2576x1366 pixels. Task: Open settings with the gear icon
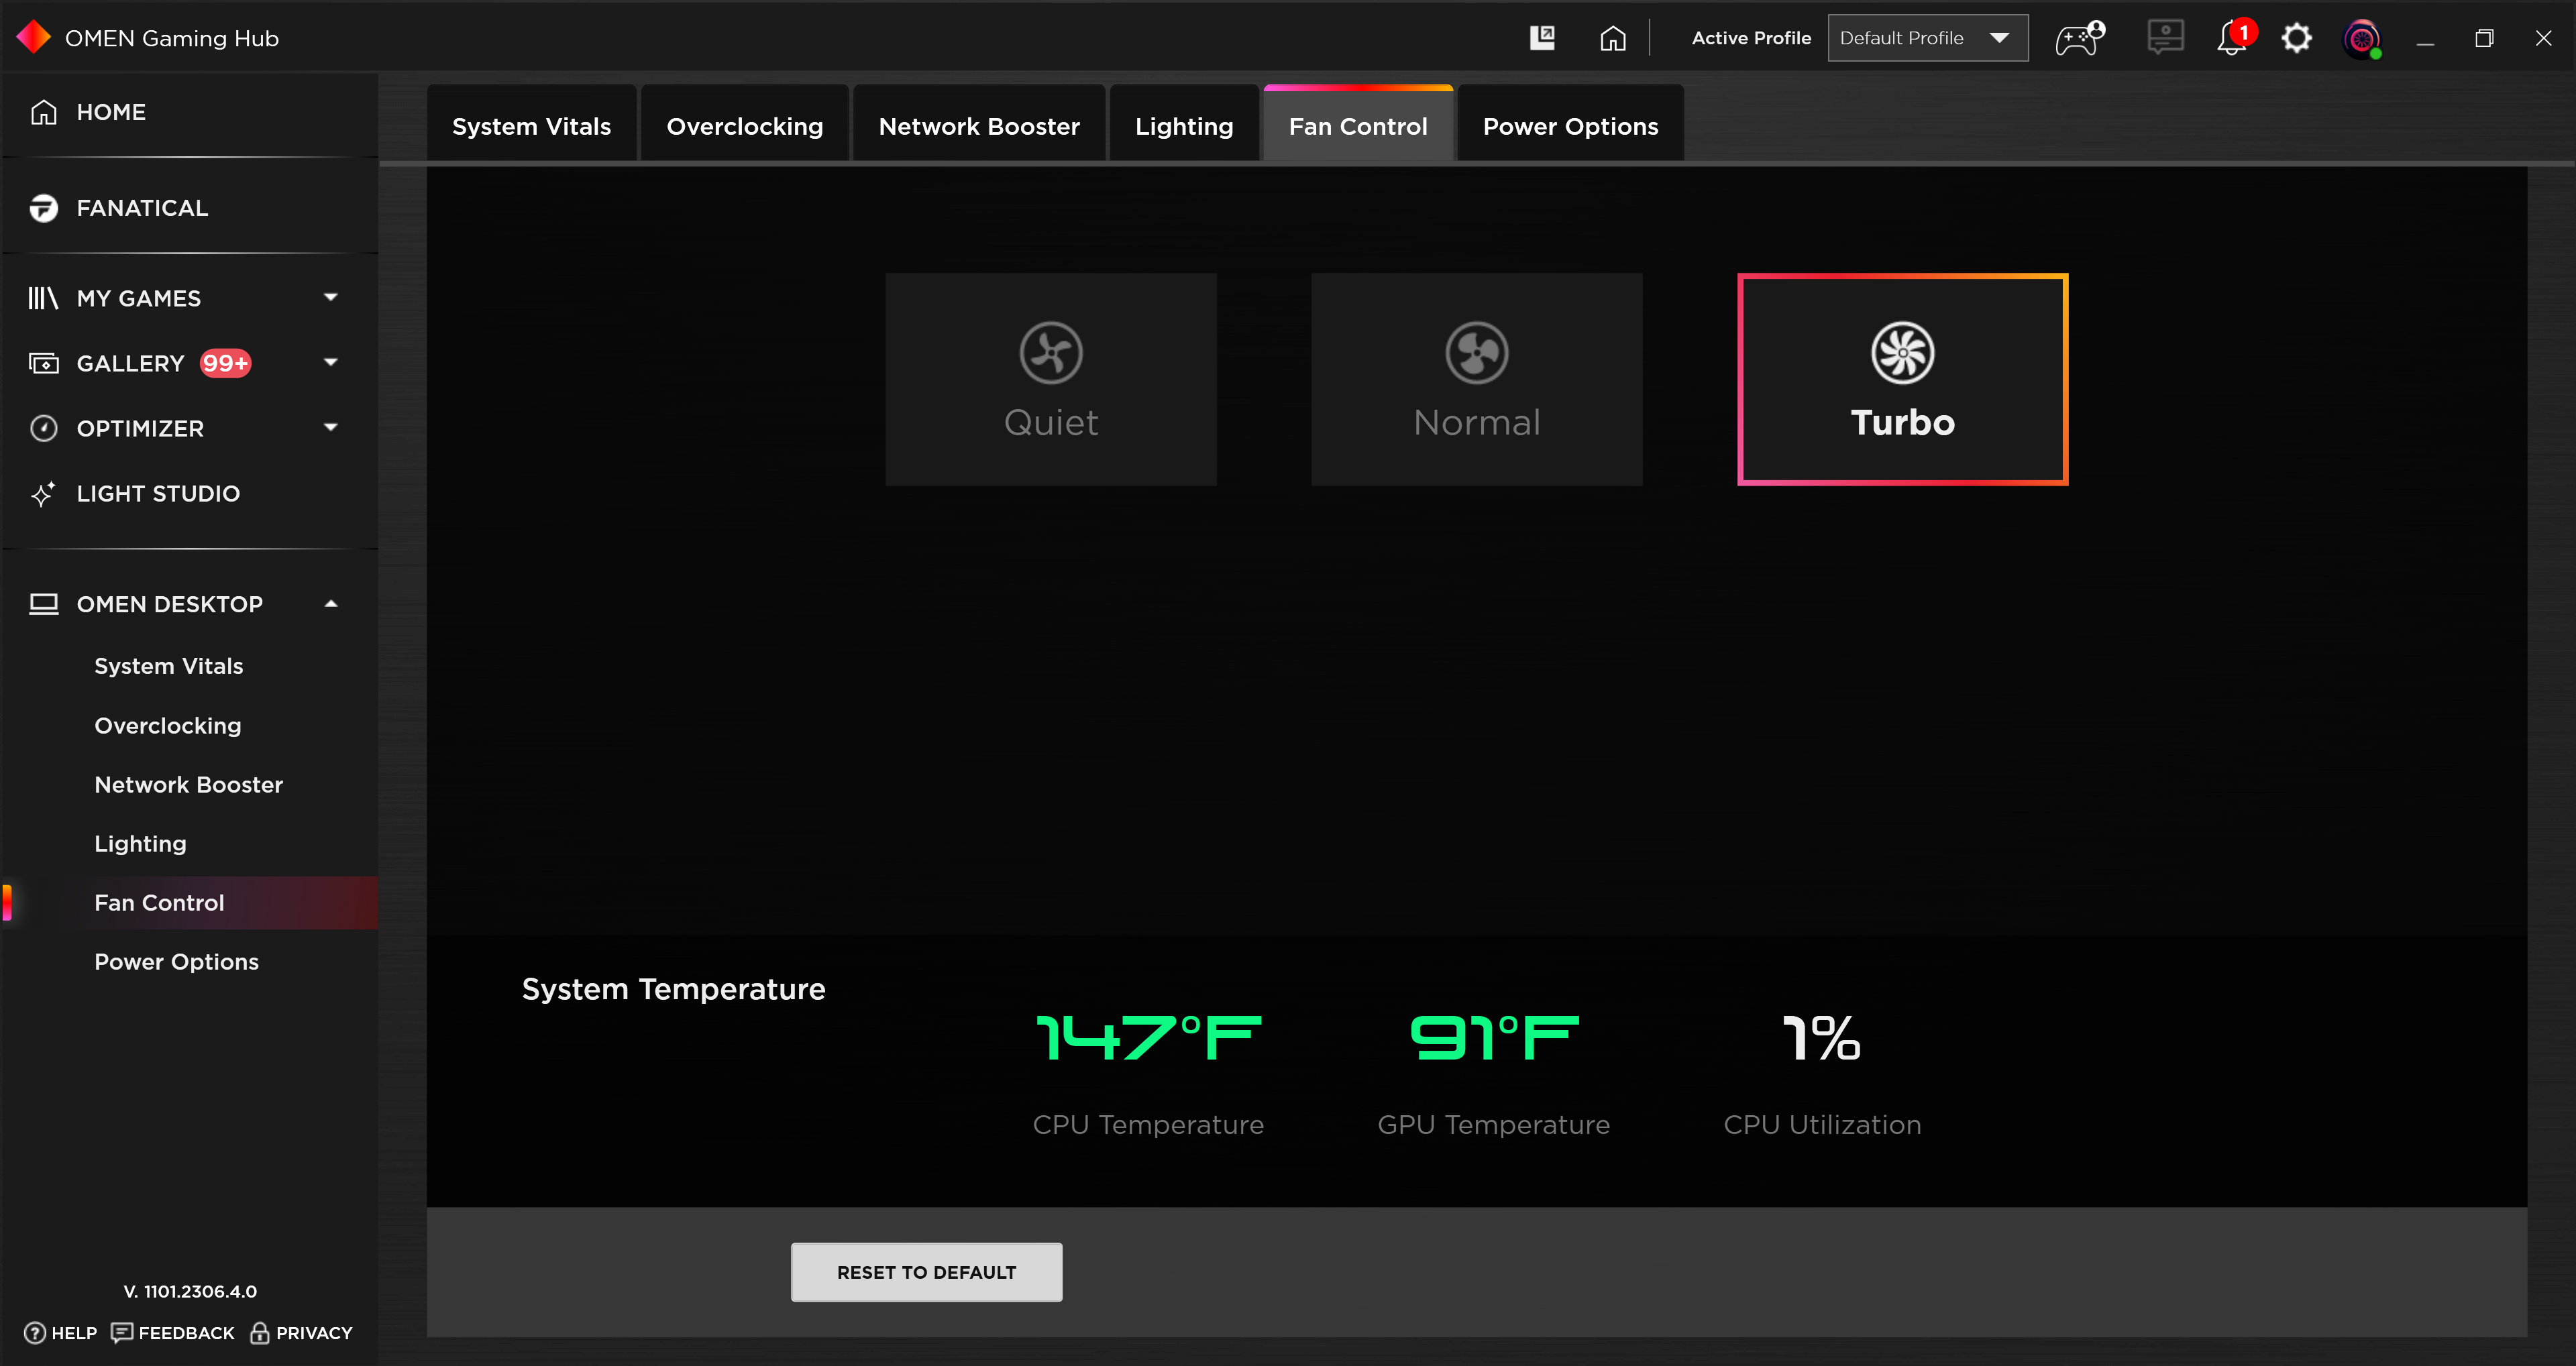click(x=2297, y=38)
